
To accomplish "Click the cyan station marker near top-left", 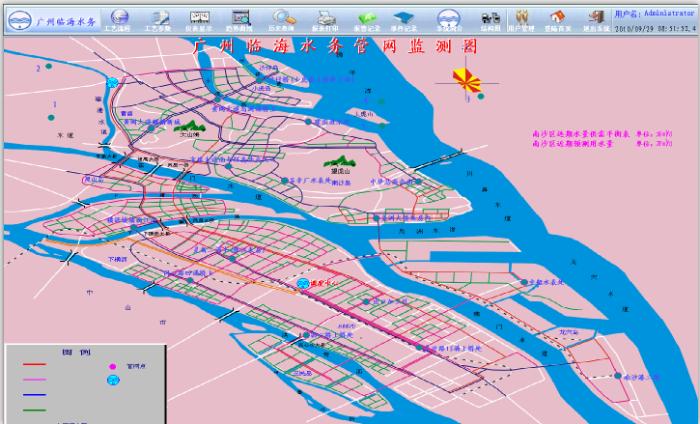I will (114, 81).
